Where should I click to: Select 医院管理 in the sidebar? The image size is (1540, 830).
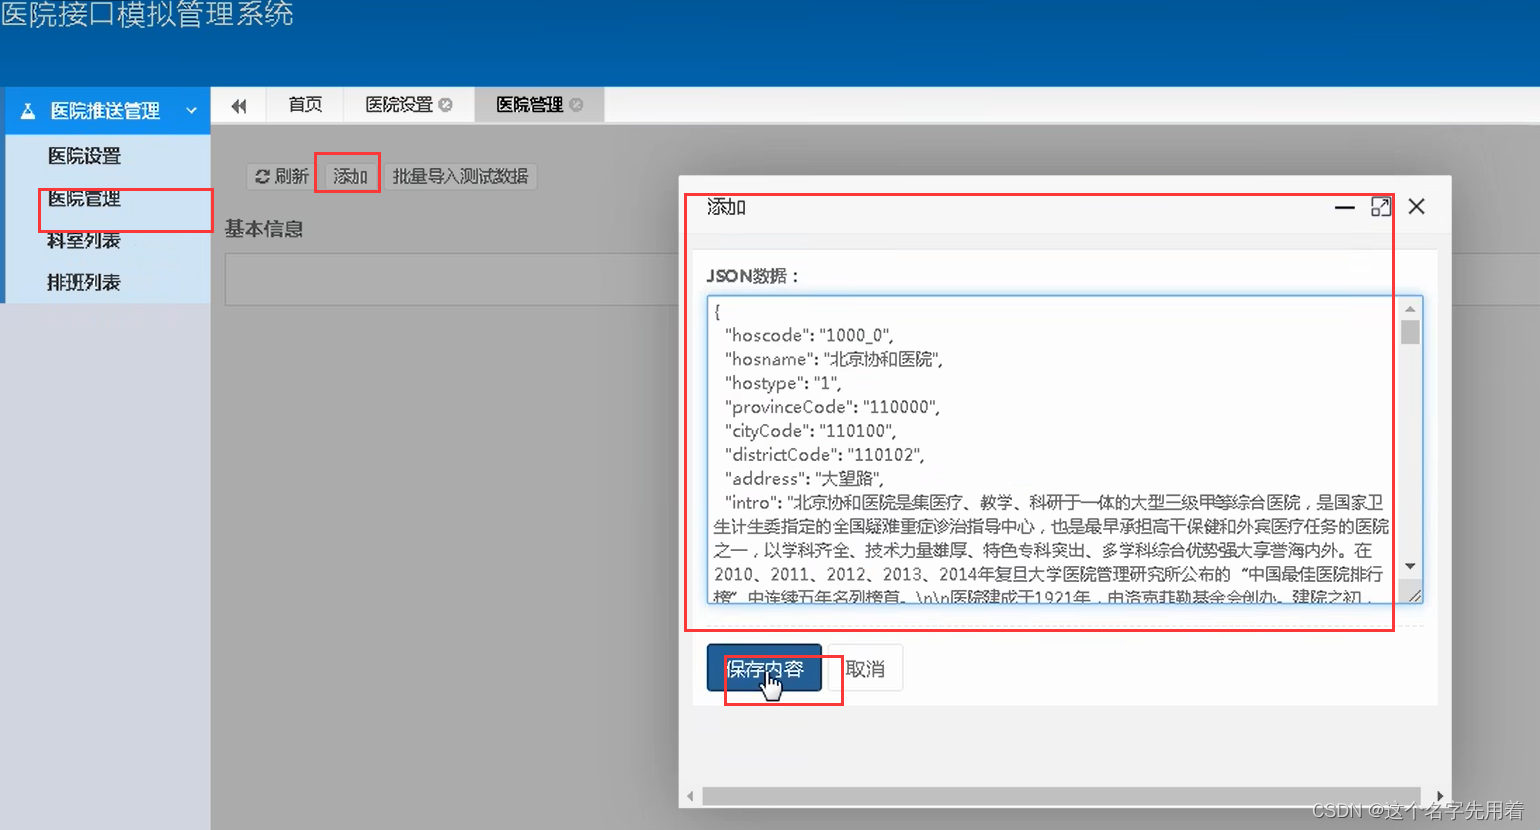point(84,198)
